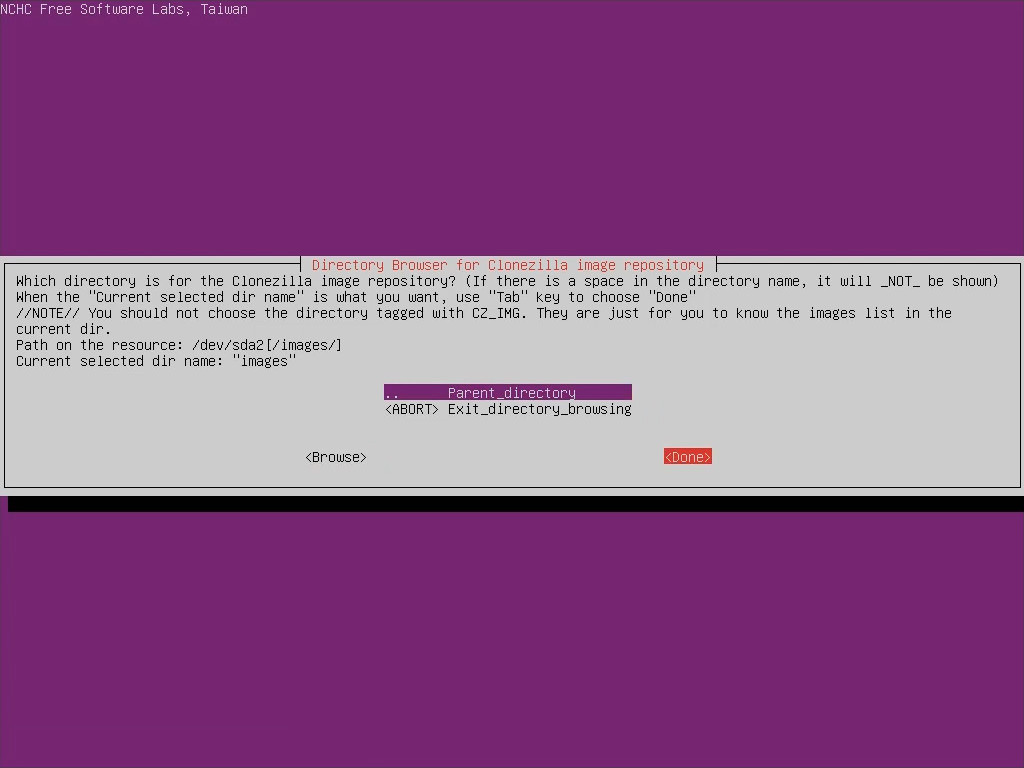
Task: Click the NCHC Free Software Labs header
Action: pos(124,9)
